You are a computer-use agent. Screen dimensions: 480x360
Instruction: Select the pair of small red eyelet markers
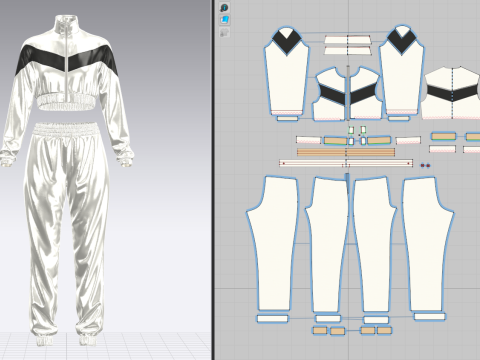click(425, 165)
